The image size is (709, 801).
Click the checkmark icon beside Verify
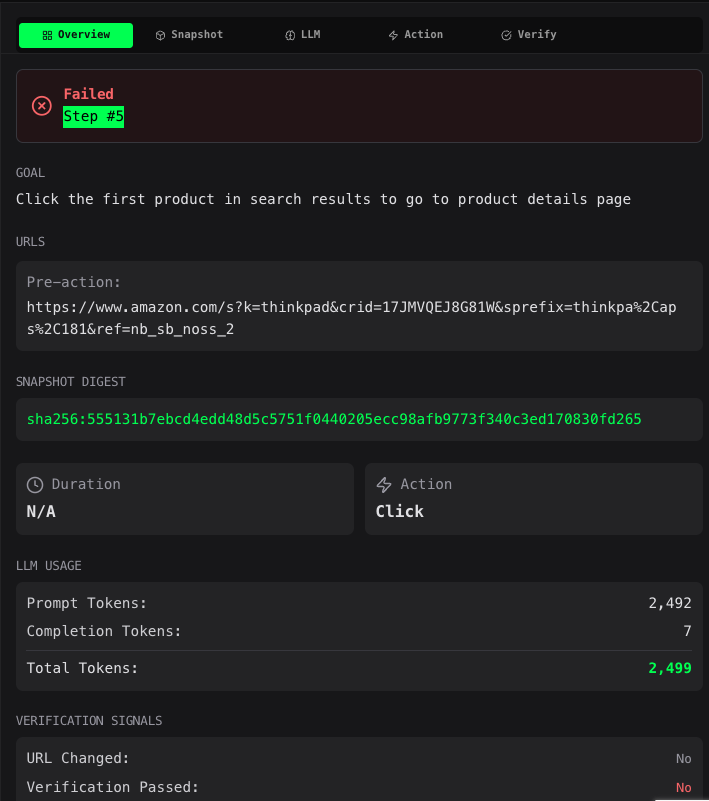tap(506, 35)
